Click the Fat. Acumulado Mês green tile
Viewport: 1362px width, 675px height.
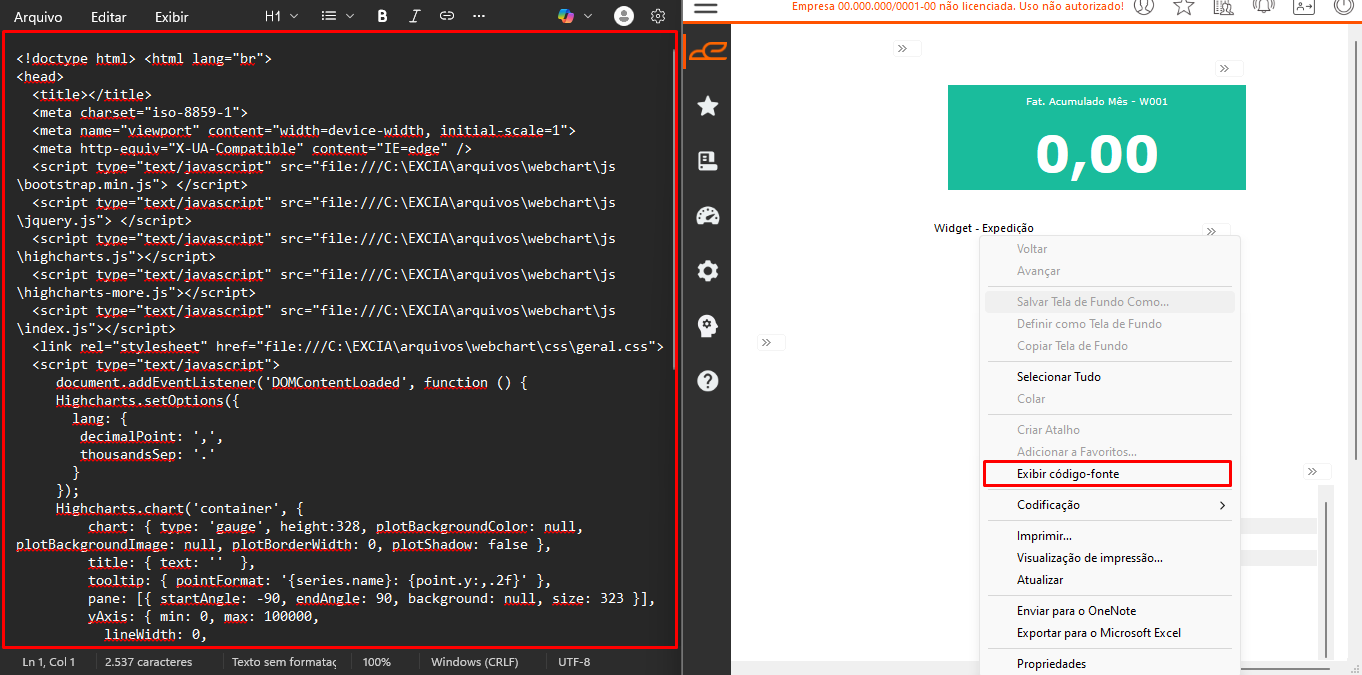(1096, 137)
